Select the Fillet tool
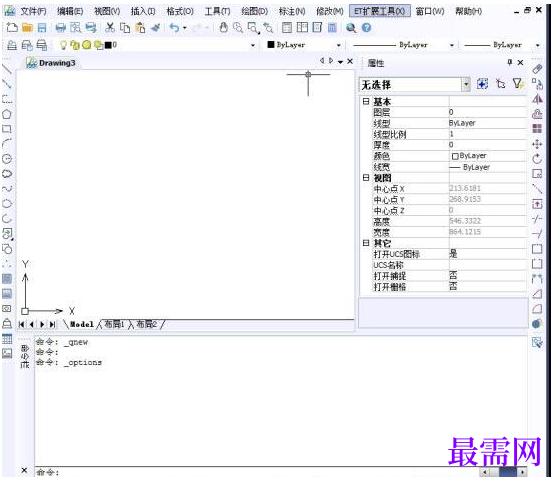Screen dimensions: 560x483 (537, 309)
